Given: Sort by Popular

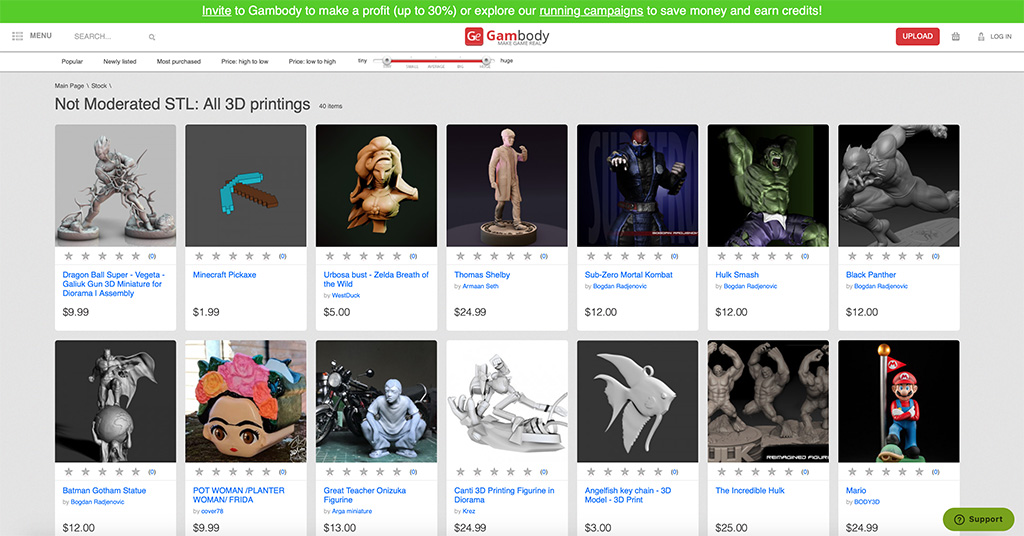Looking at the screenshot, I should (x=72, y=62).
